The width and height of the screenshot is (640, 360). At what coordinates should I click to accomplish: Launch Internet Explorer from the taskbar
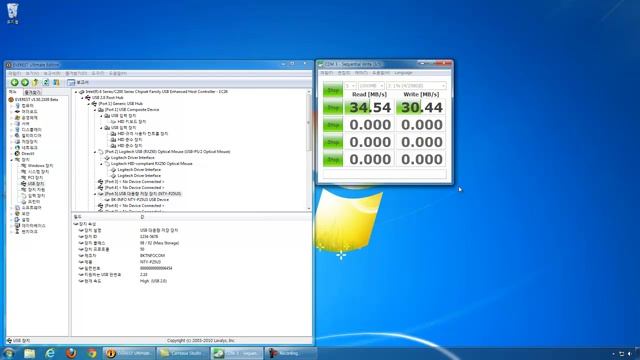(x=50, y=353)
